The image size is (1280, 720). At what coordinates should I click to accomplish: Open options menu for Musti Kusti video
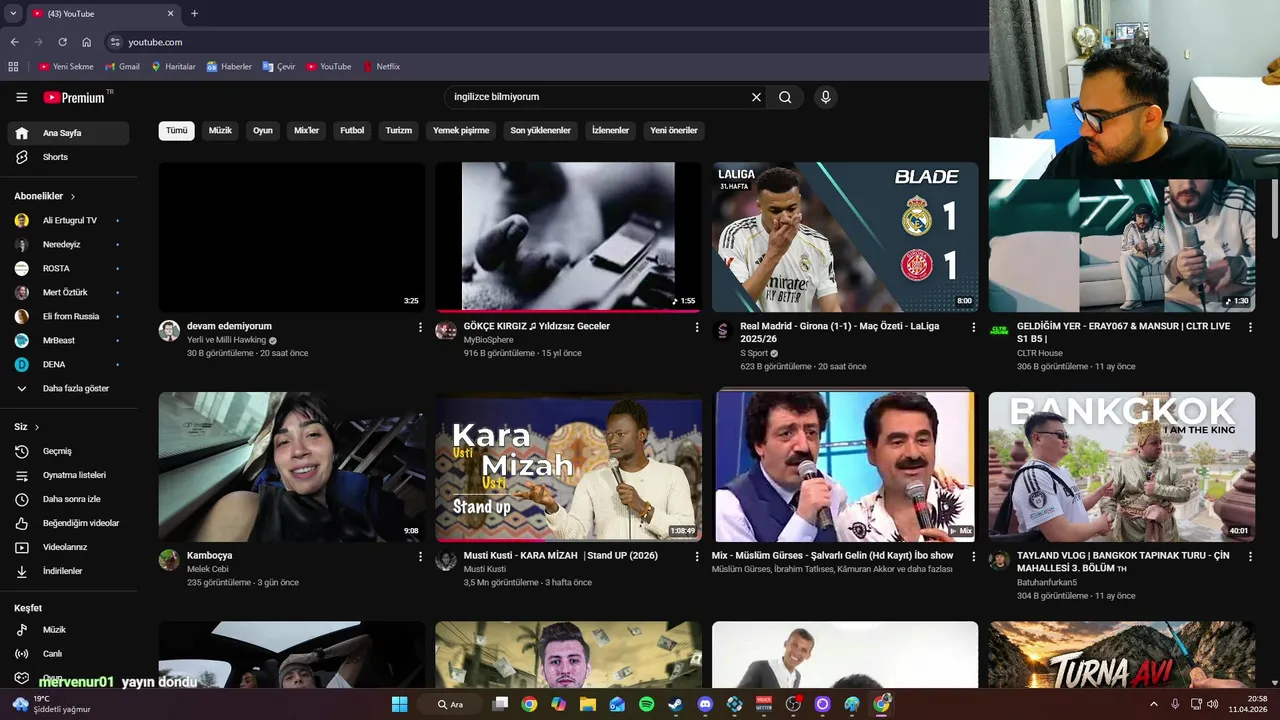point(697,556)
